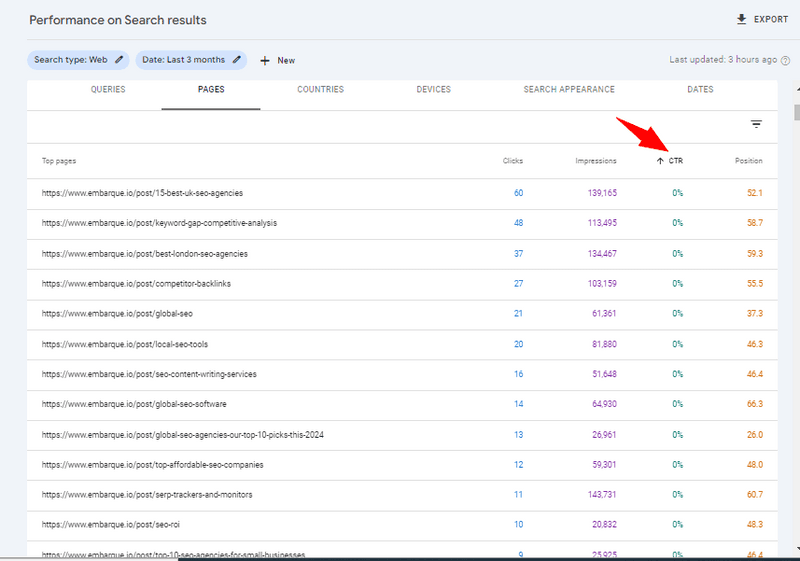Open the Countries tab

(x=320, y=89)
